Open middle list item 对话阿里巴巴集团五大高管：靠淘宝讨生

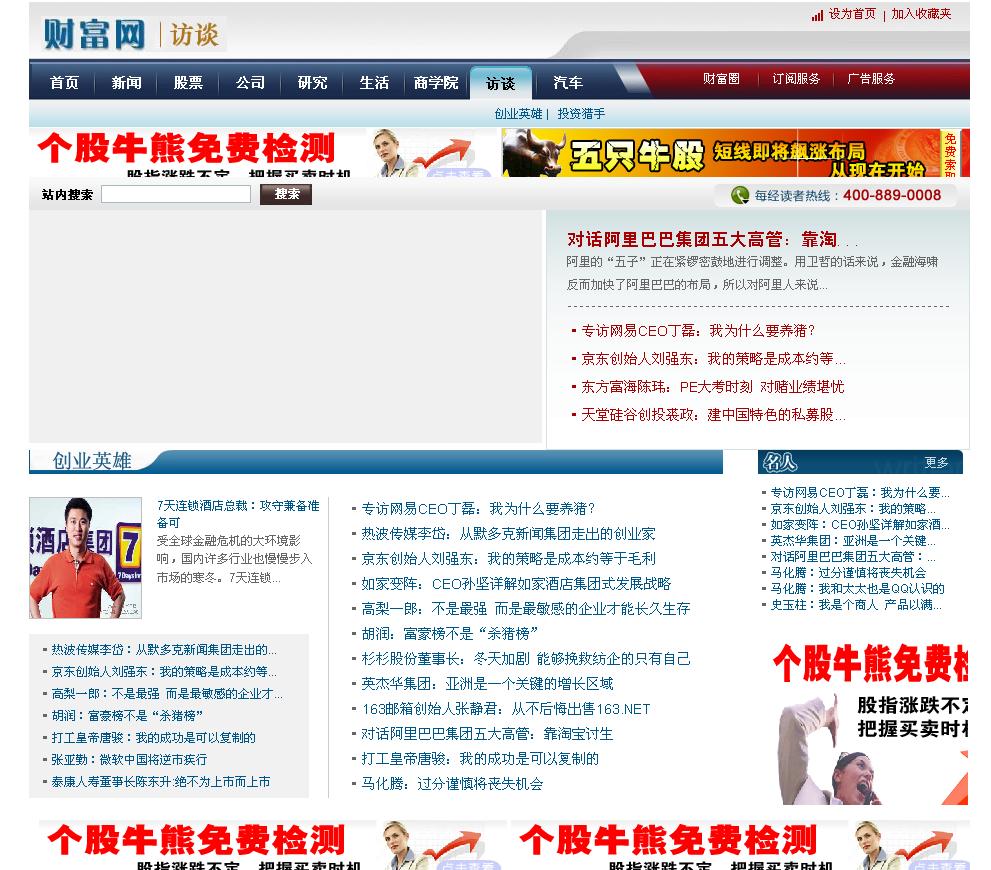487,734
